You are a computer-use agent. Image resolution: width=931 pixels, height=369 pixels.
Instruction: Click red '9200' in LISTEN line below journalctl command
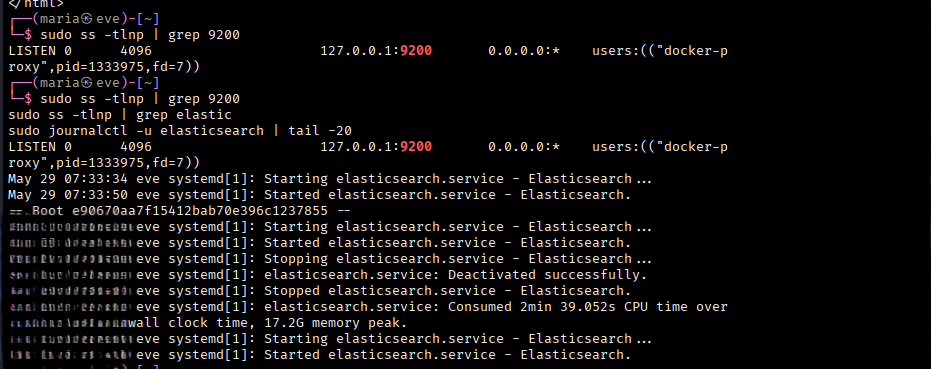click(416, 147)
